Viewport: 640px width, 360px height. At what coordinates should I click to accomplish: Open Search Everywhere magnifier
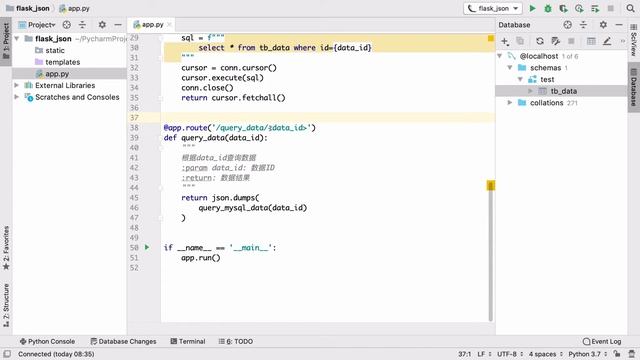630,8
